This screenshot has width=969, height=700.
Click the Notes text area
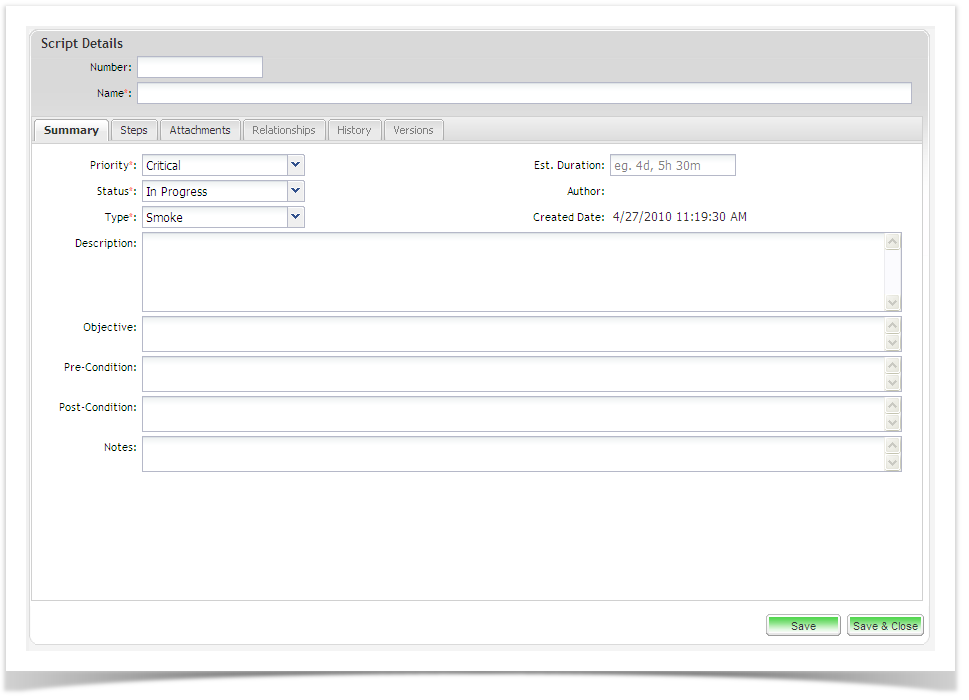[512, 454]
